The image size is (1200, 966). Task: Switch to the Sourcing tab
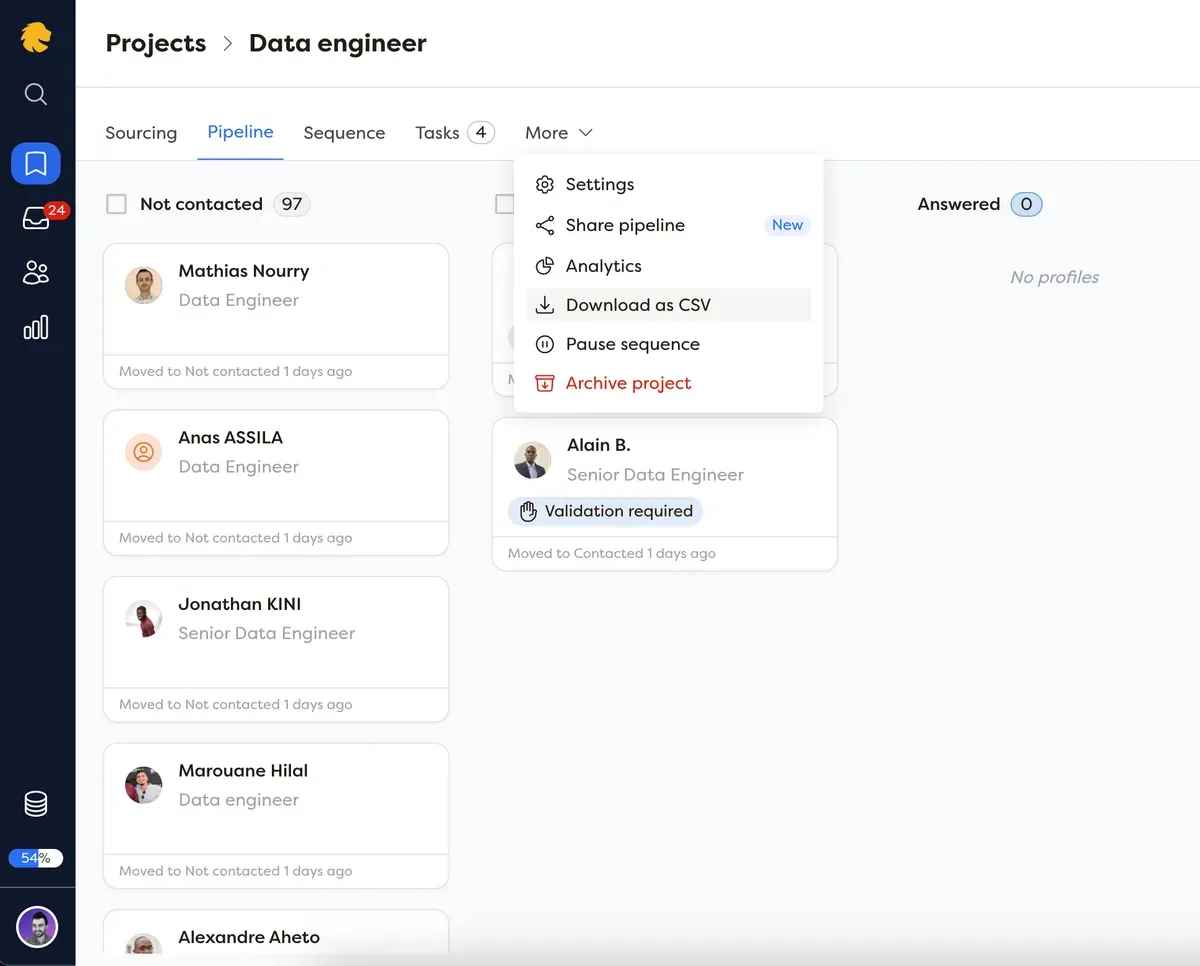coord(141,133)
